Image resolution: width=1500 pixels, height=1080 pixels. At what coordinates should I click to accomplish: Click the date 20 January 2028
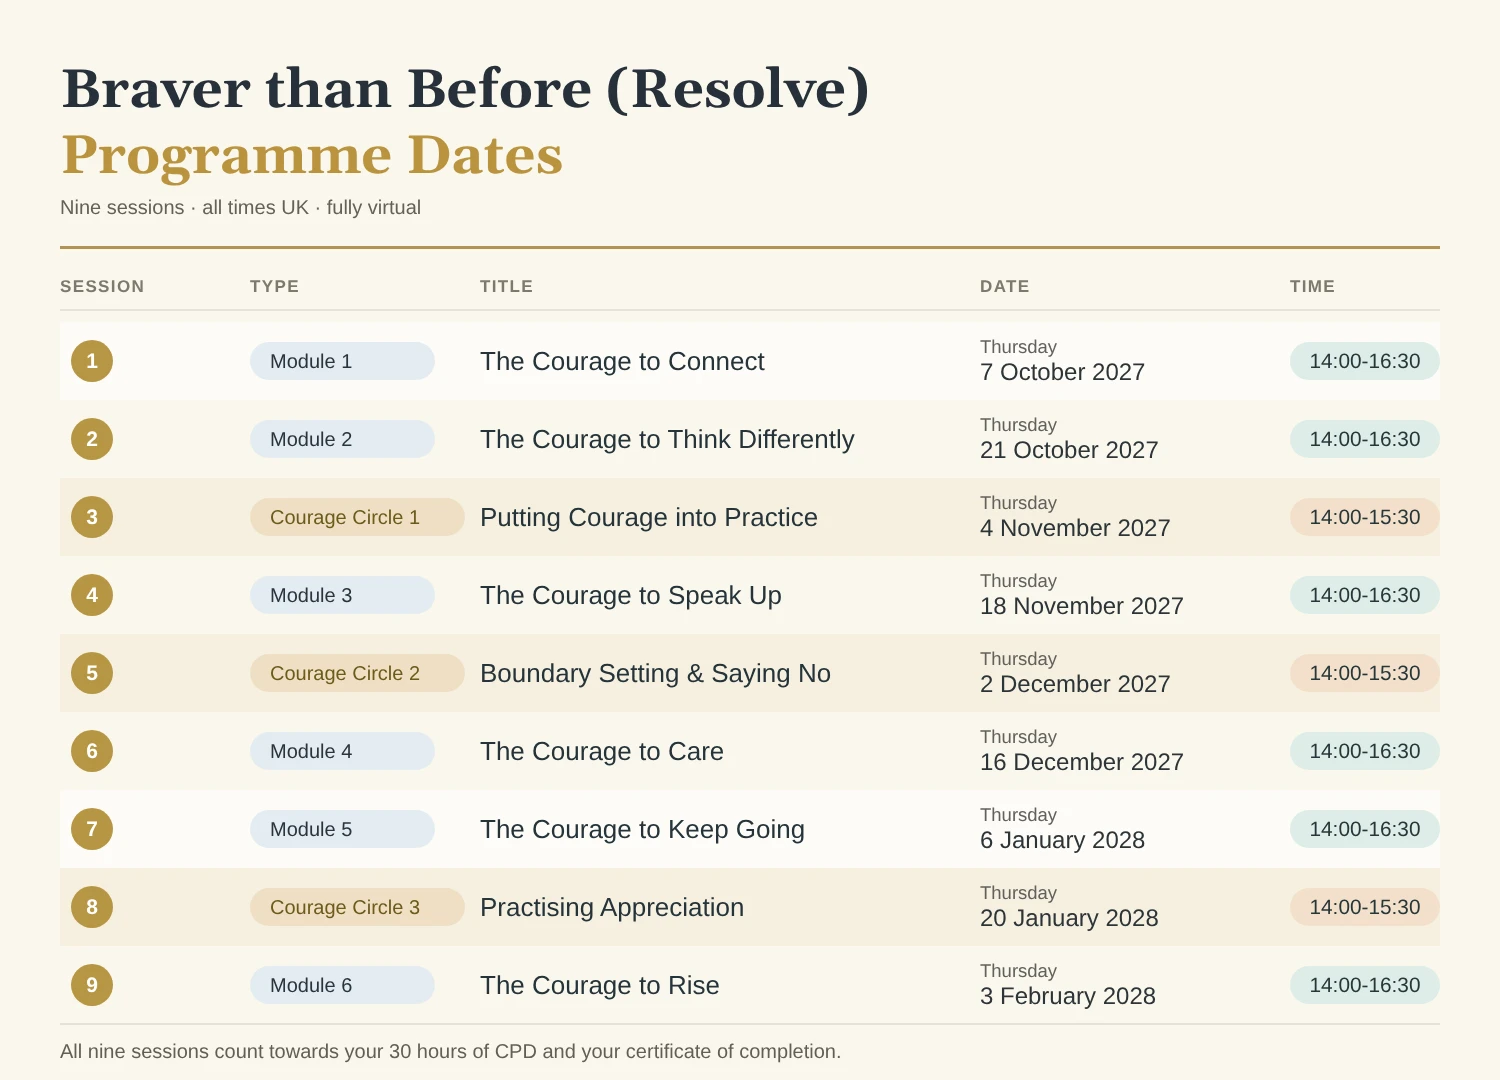(x=1069, y=918)
